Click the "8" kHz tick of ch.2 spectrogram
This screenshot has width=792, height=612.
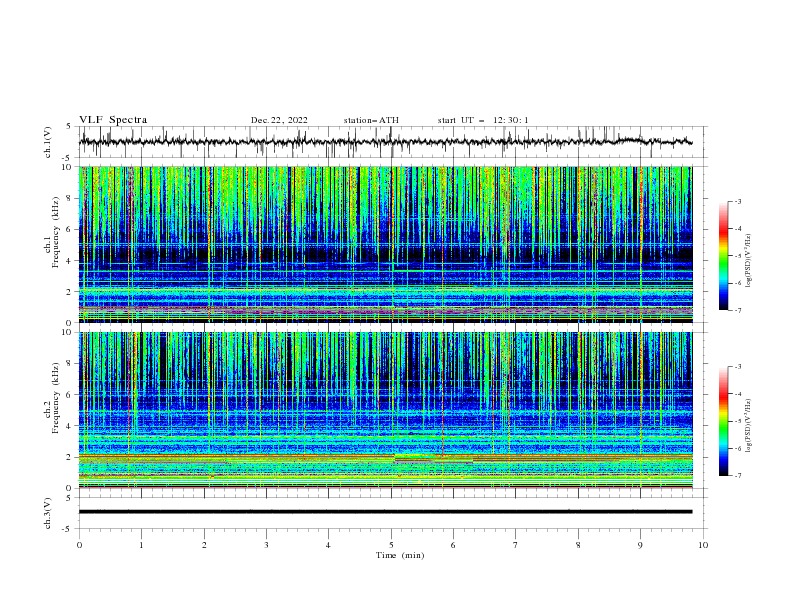click(x=71, y=364)
